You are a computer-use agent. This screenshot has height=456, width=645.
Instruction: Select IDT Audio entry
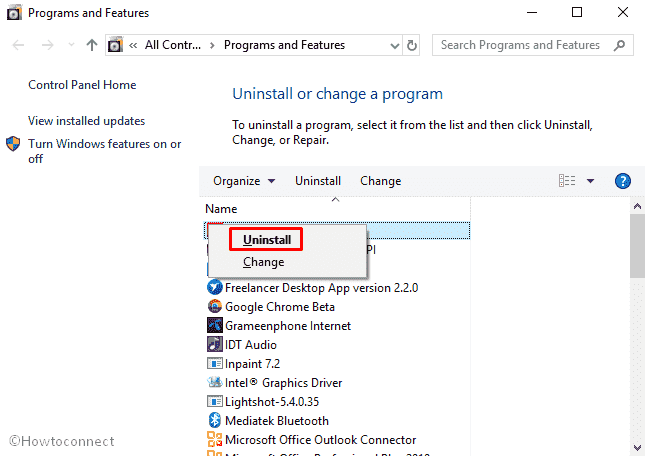click(251, 345)
